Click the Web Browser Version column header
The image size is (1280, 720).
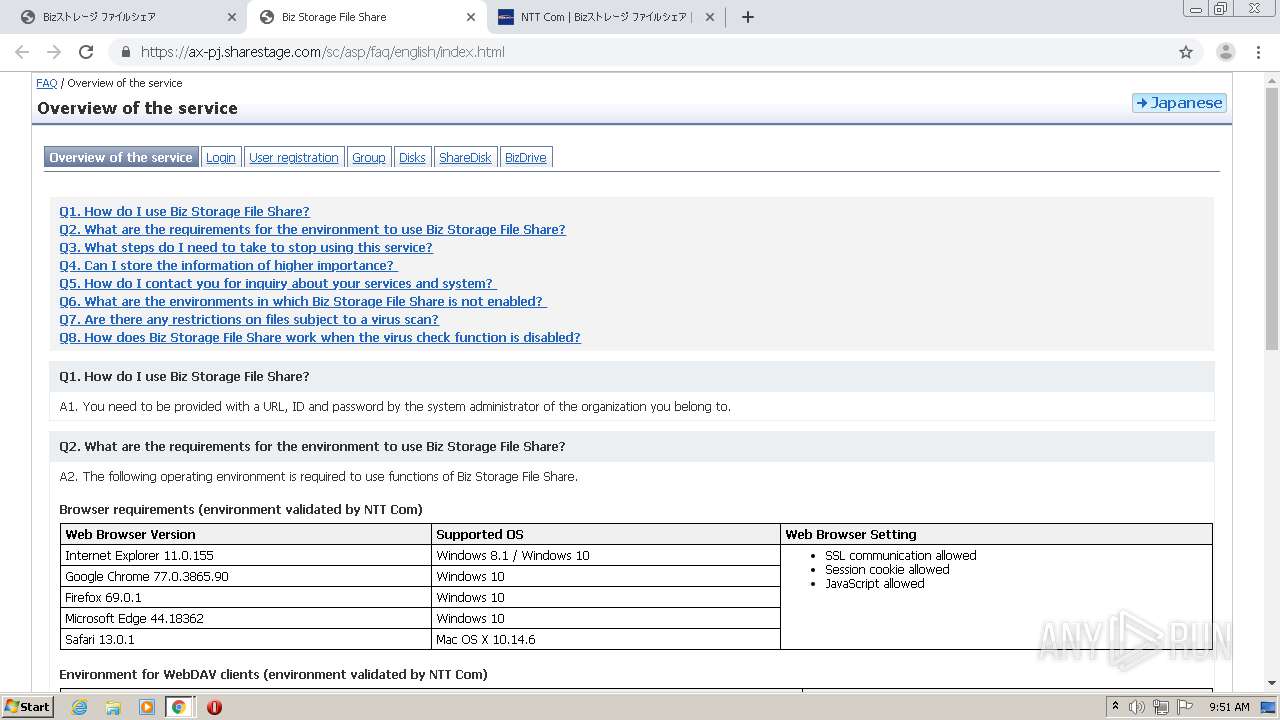click(x=246, y=534)
